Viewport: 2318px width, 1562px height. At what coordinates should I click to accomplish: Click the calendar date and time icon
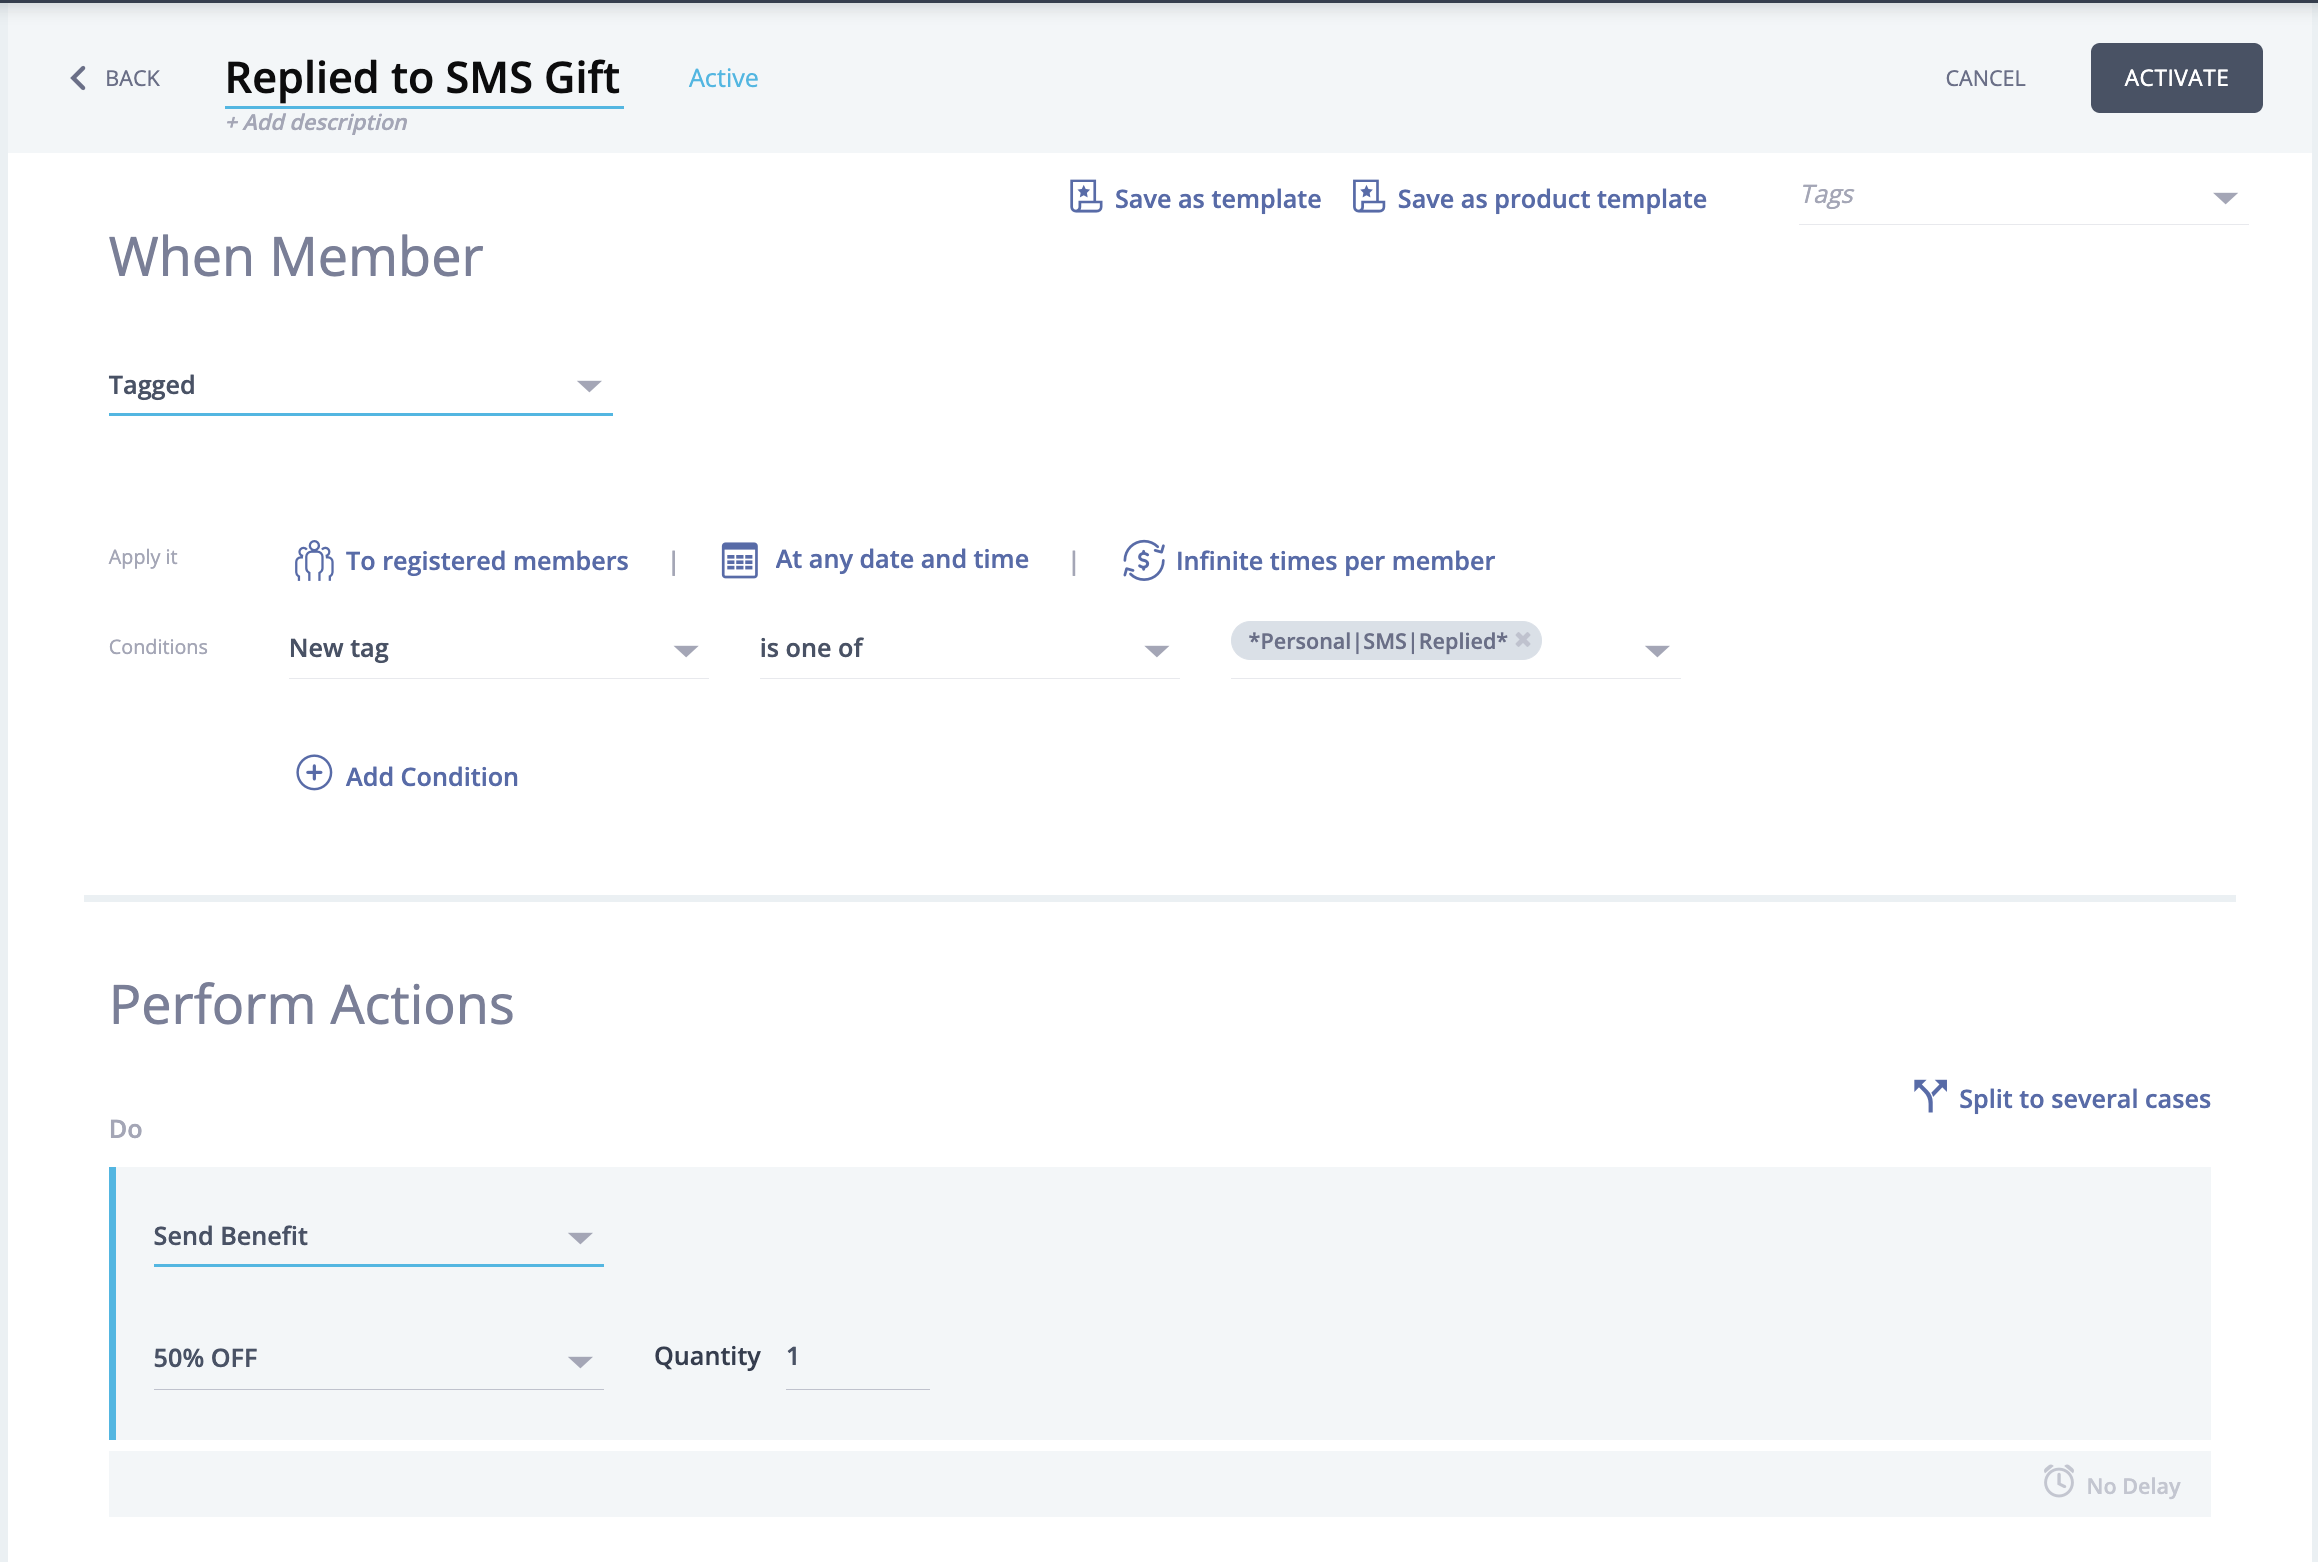click(x=739, y=560)
